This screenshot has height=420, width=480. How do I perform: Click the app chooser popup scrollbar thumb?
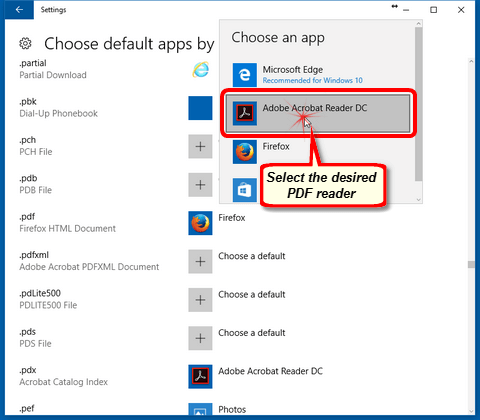click(x=419, y=105)
